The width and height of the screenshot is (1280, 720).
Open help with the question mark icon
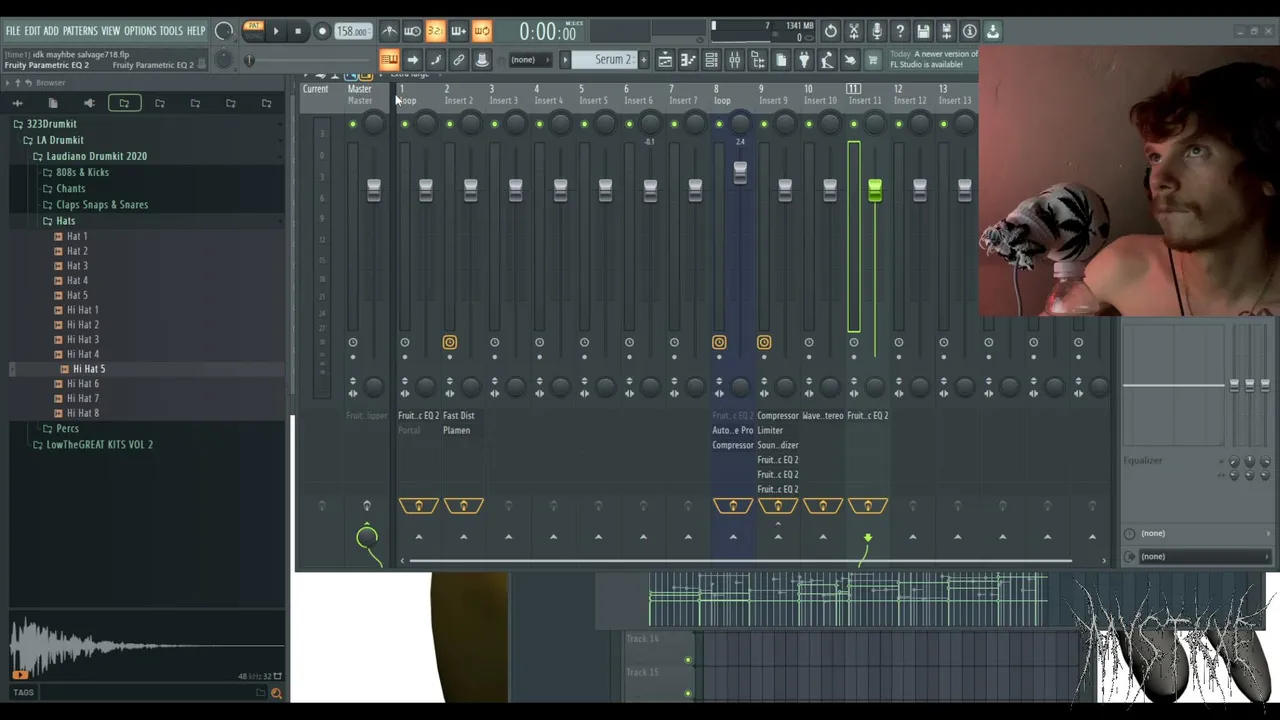click(900, 31)
